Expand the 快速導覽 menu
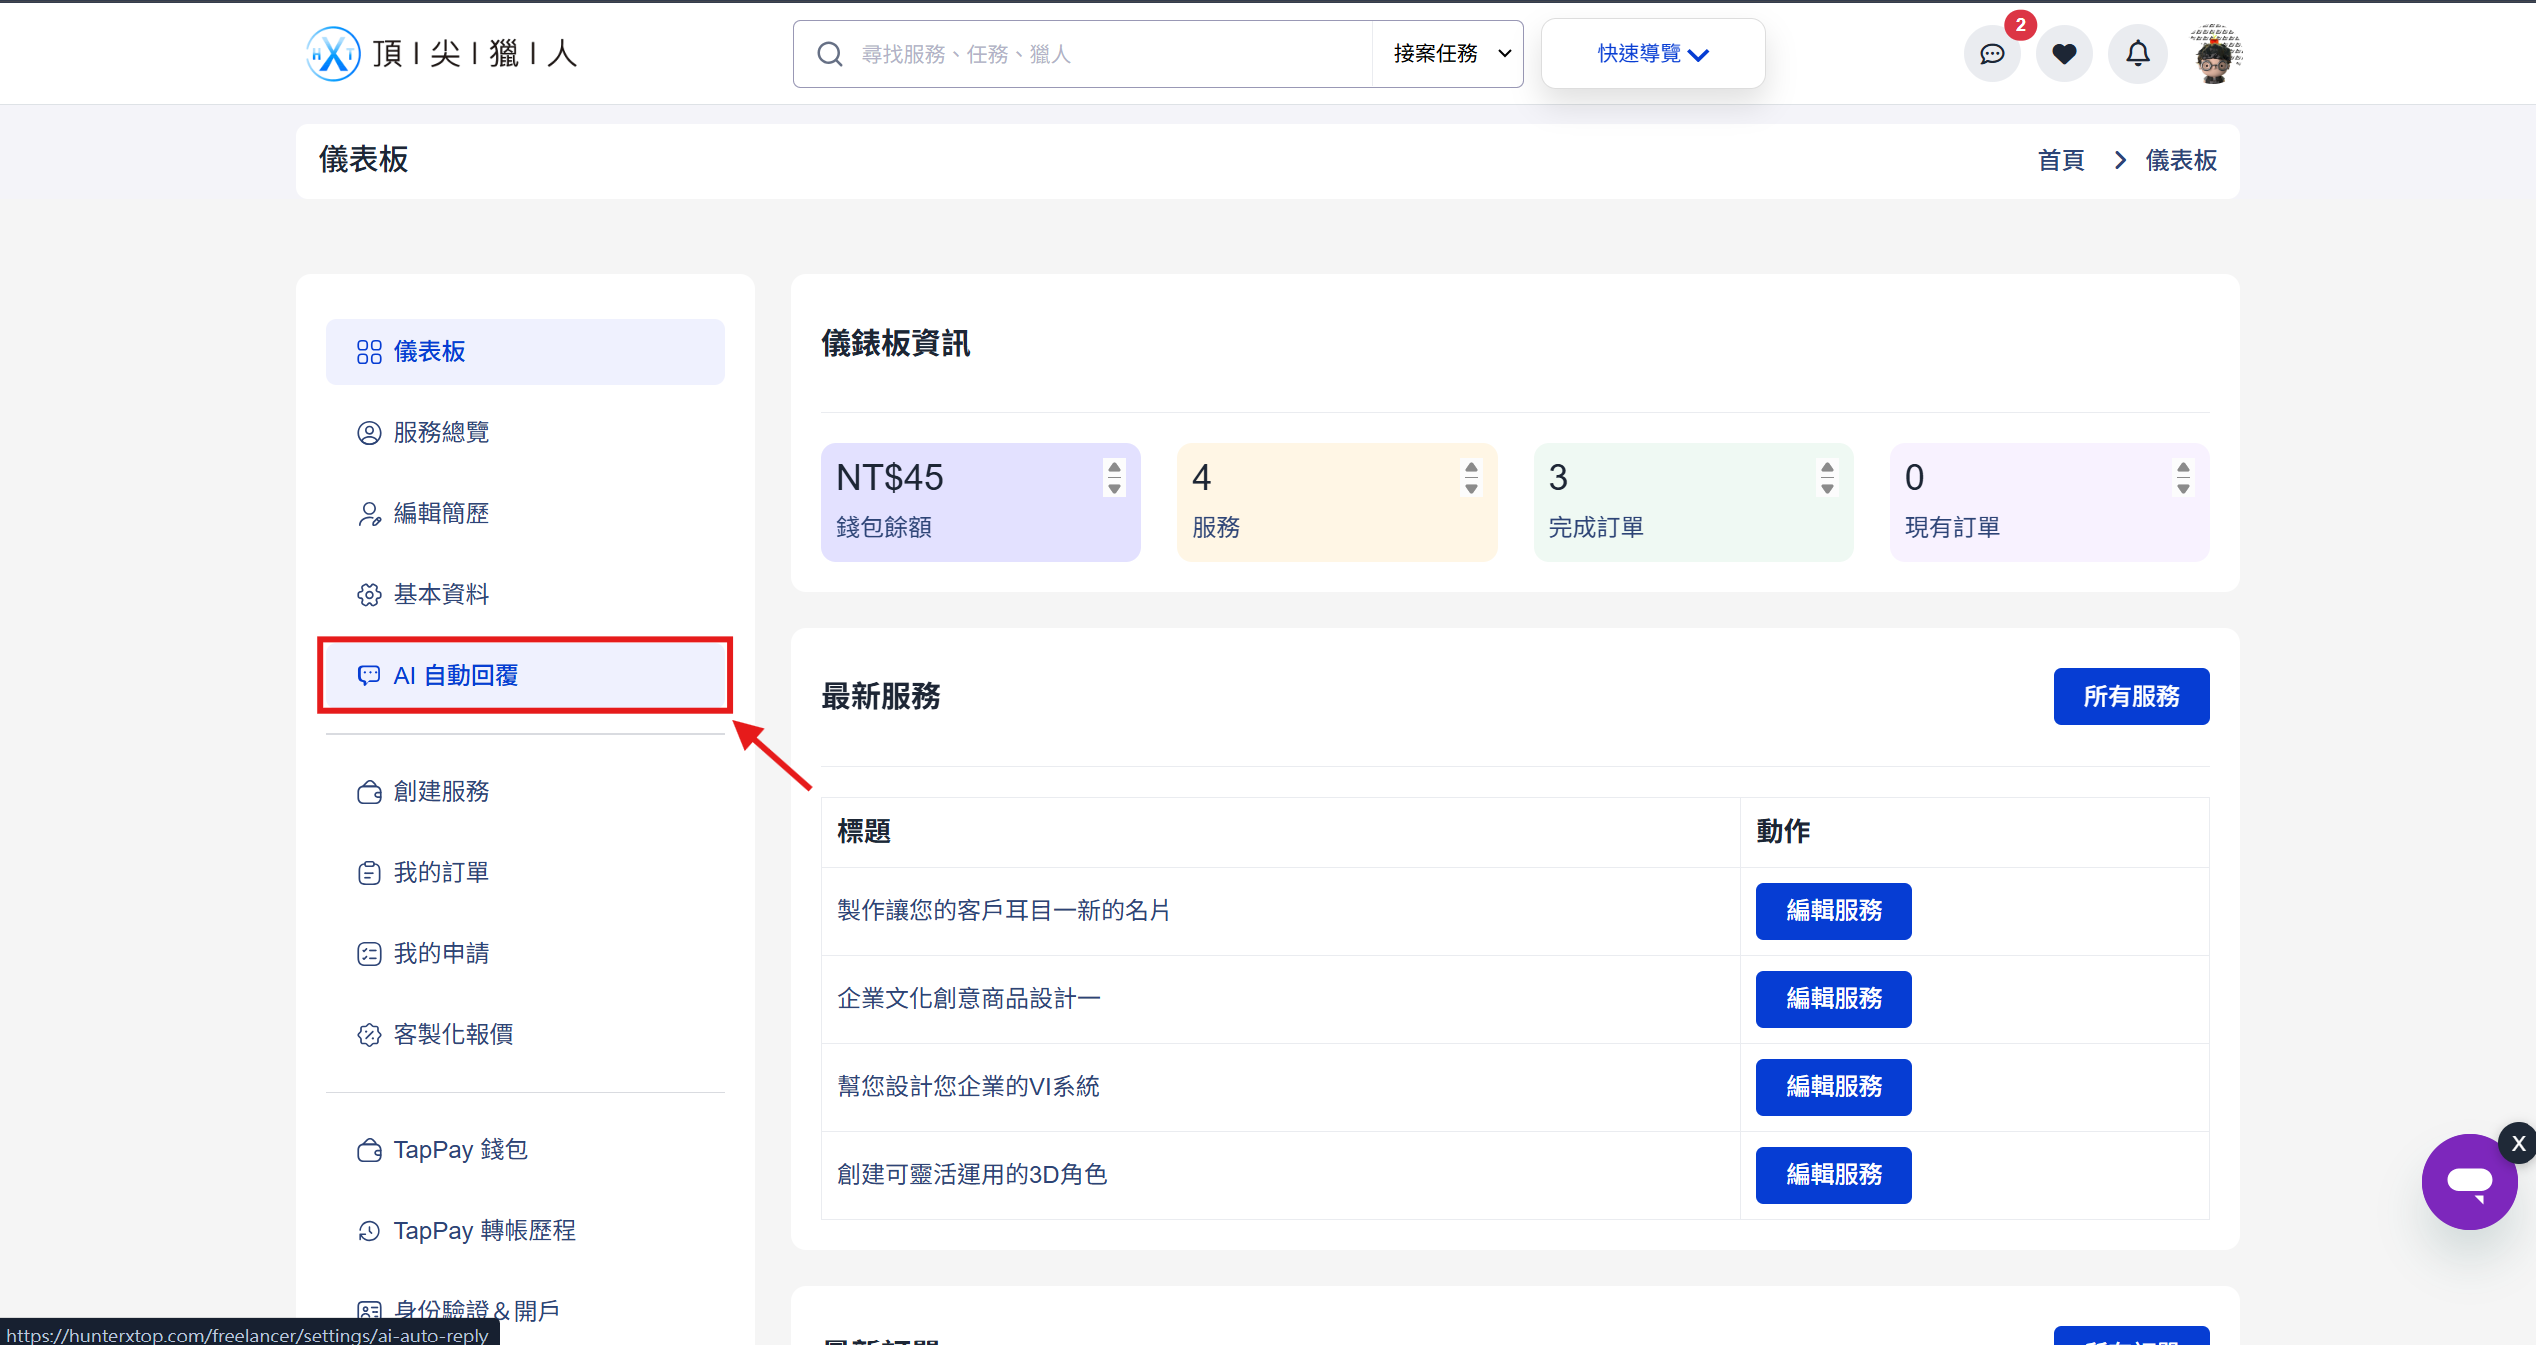2536x1345 pixels. (1652, 54)
